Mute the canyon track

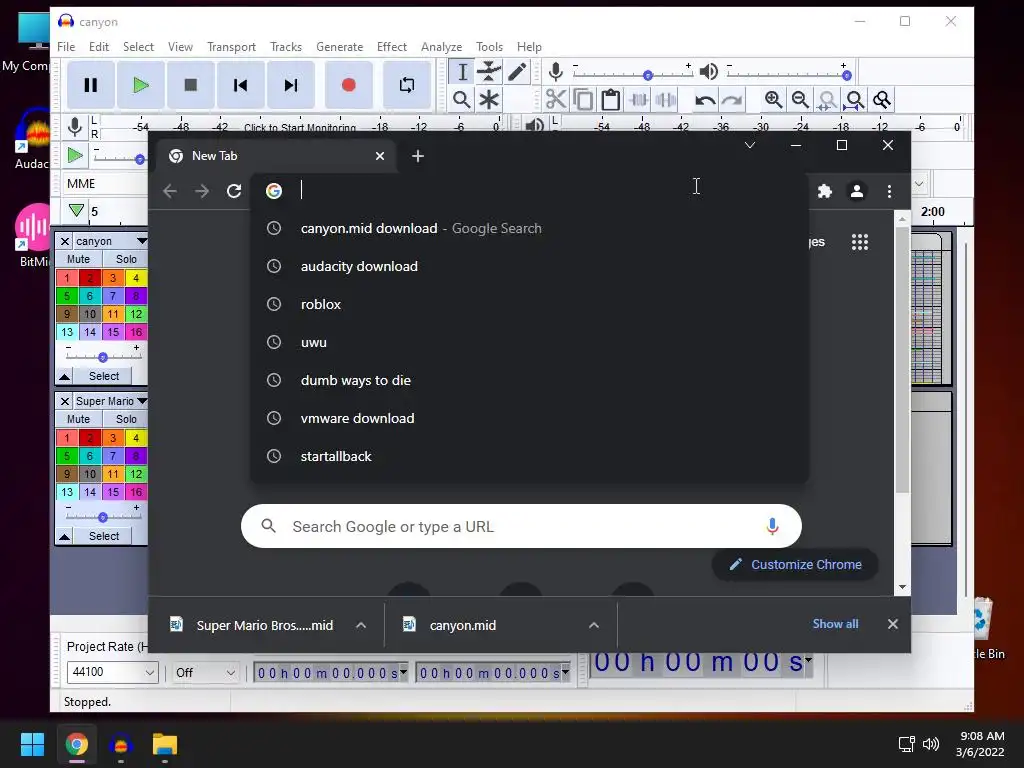(78, 259)
